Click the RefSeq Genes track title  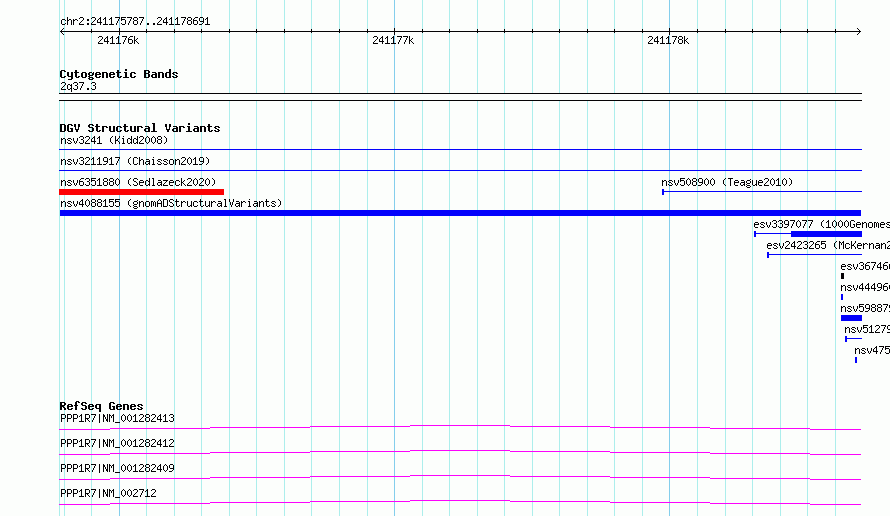click(102, 406)
